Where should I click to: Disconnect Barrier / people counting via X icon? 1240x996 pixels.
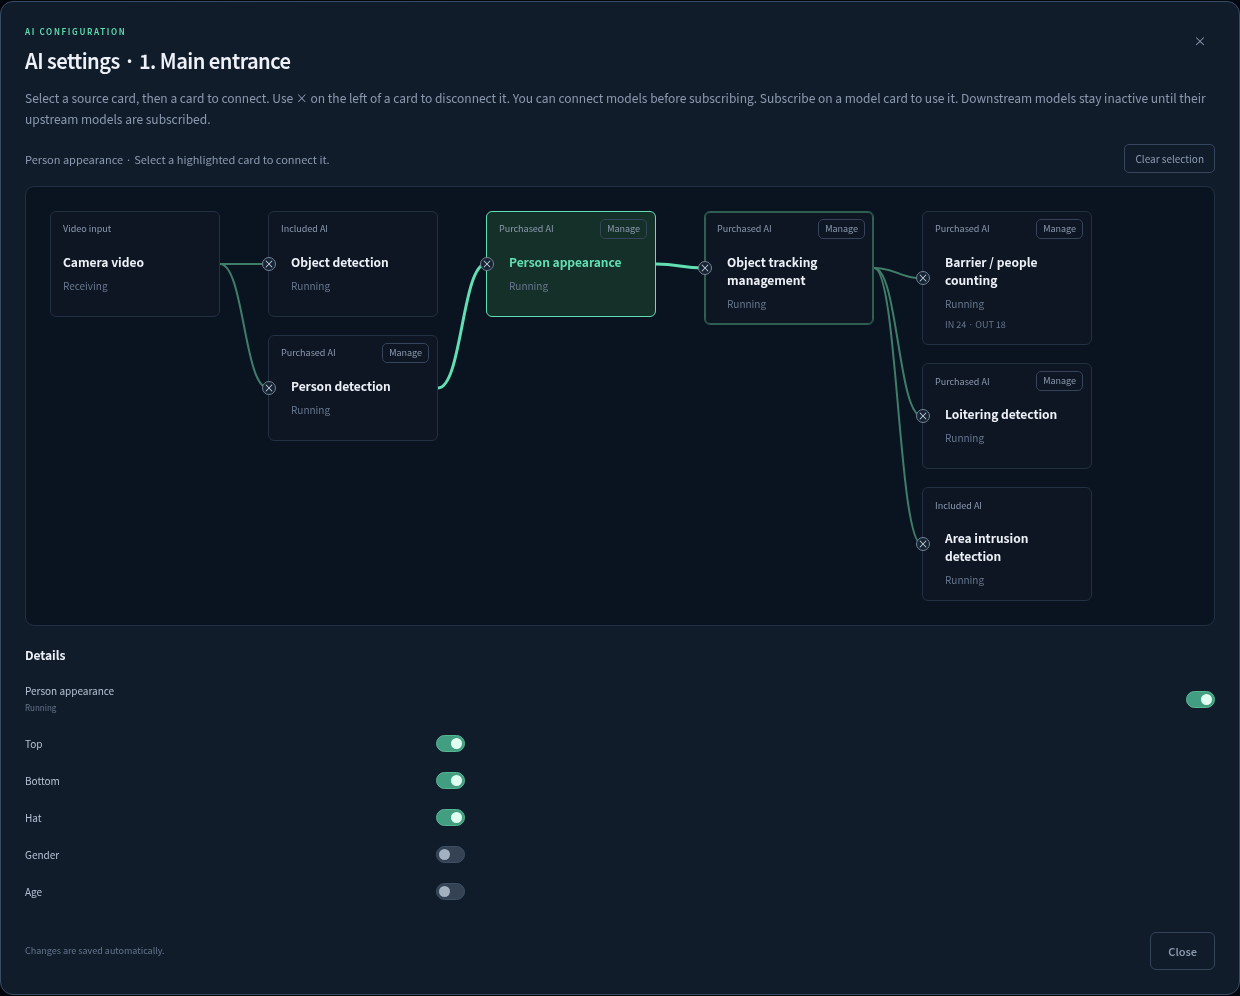tap(923, 278)
